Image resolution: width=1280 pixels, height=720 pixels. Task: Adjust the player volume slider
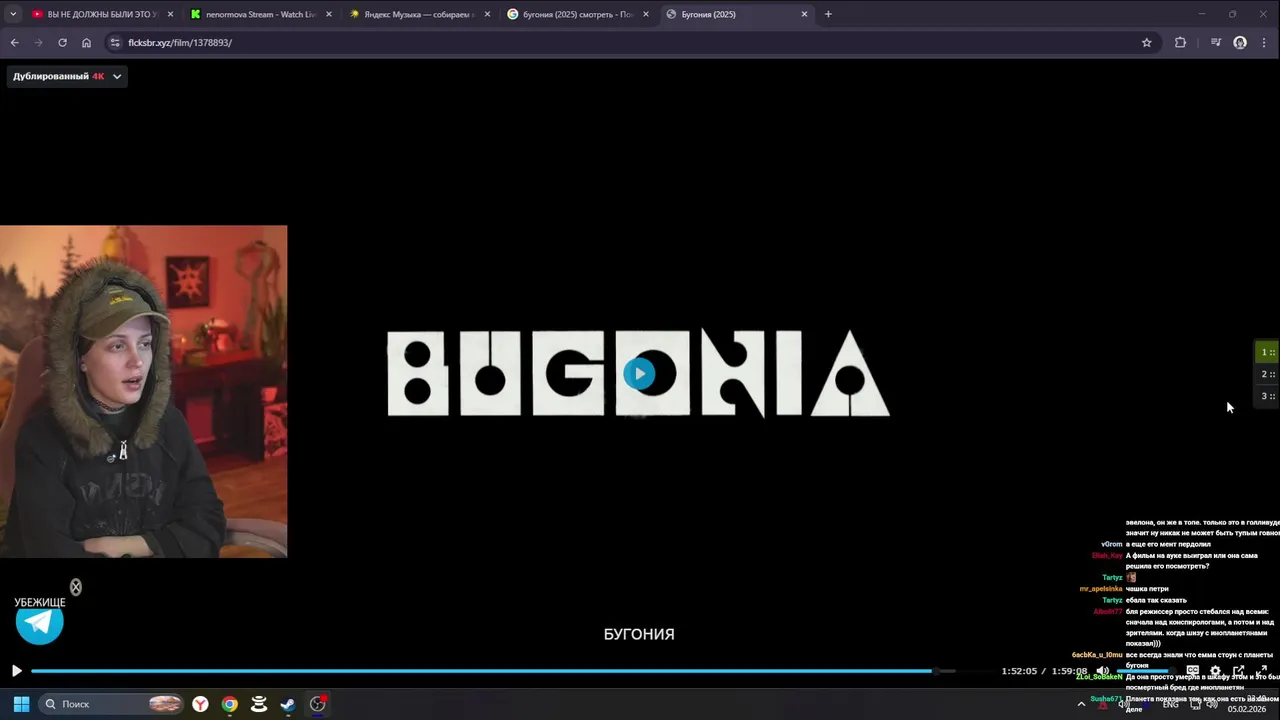[1146, 671]
